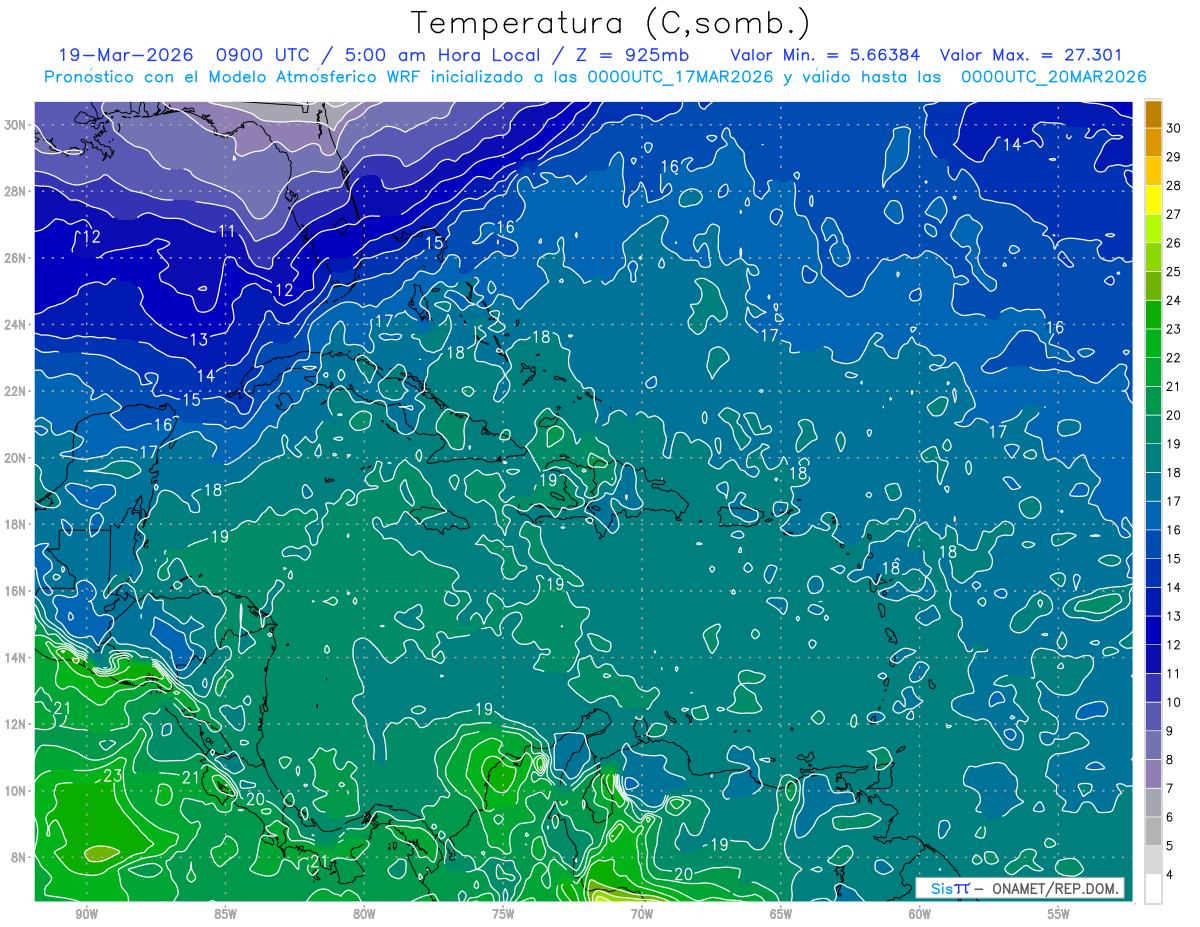The height and width of the screenshot is (927, 1200).
Task: Click the '60W' longitude axis label
Action: 920,914
